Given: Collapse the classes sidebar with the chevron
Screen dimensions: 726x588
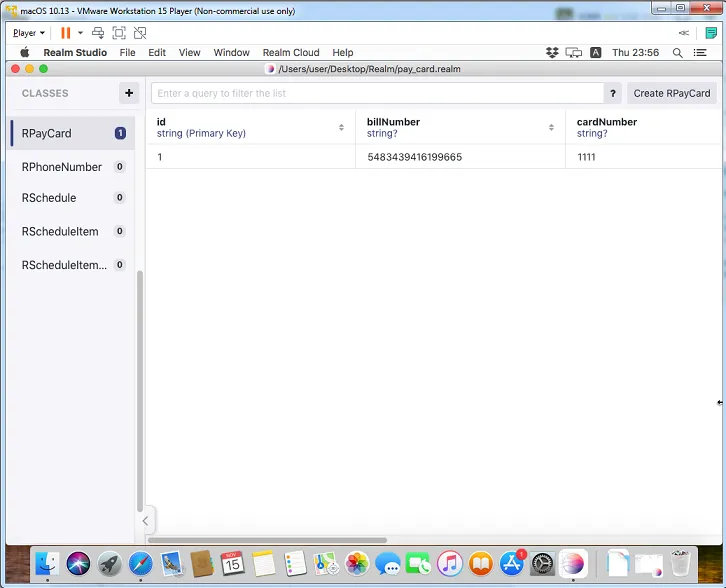Looking at the screenshot, I should (x=145, y=521).
